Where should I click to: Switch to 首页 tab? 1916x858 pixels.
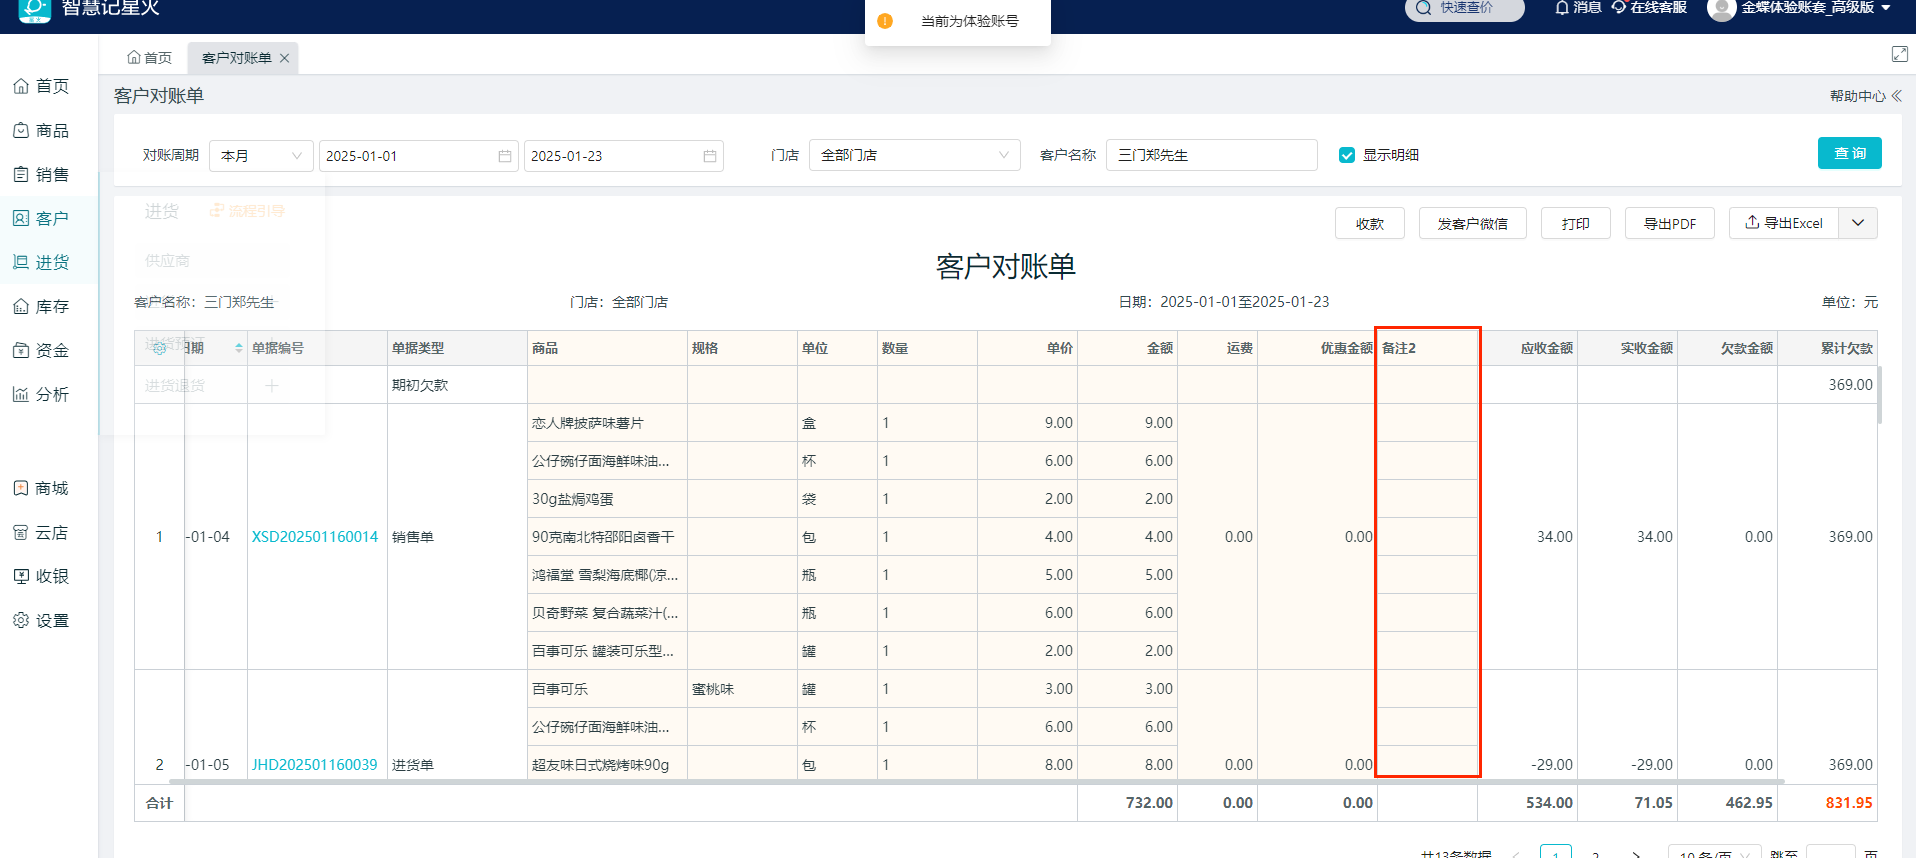[x=150, y=58]
